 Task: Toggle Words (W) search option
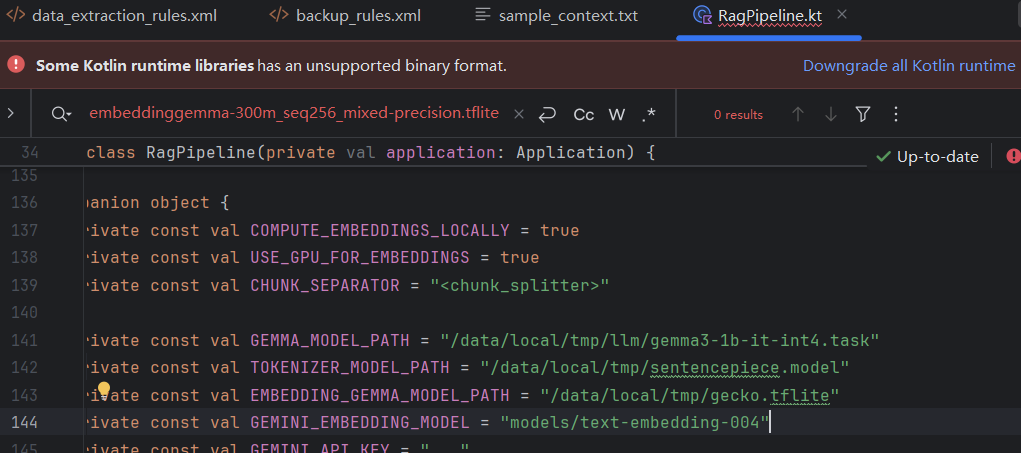coord(617,115)
